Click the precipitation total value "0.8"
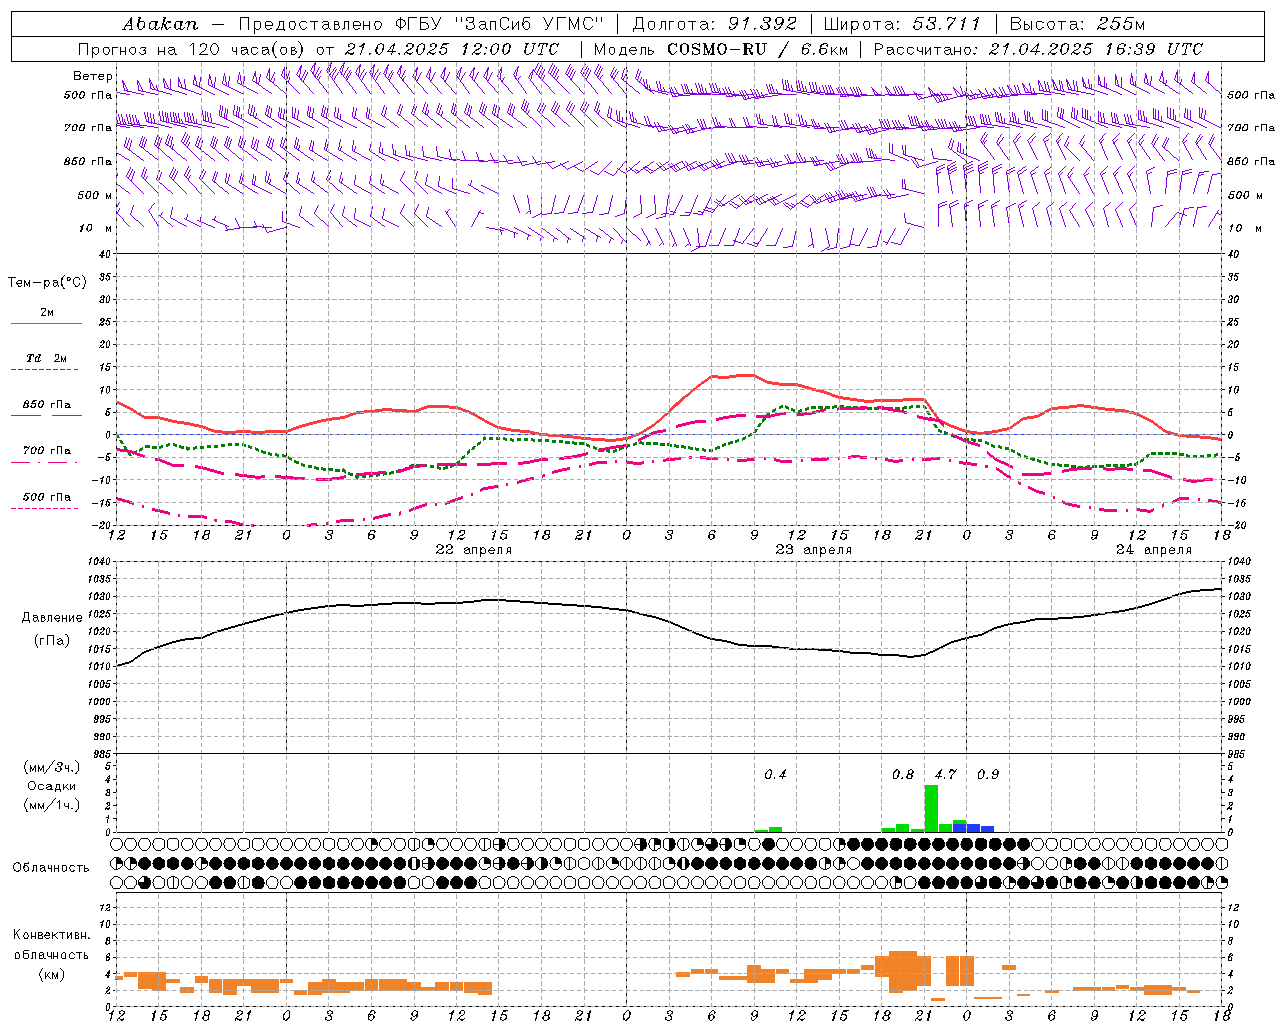This screenshot has width=1280, height=1024. (903, 775)
